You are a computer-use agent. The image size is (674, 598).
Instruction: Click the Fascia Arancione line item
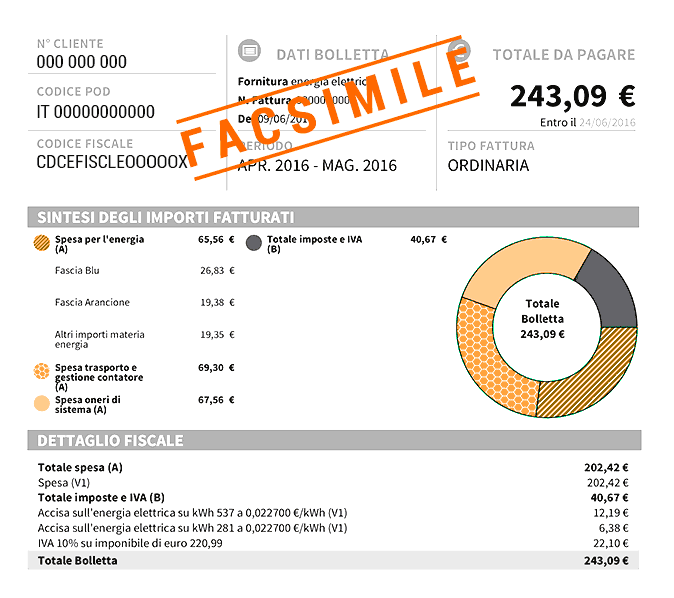tap(144, 302)
